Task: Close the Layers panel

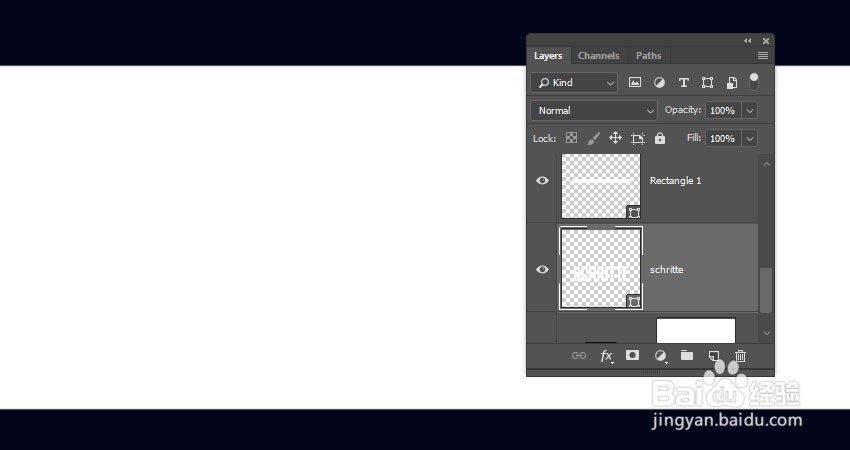Action: (766, 41)
